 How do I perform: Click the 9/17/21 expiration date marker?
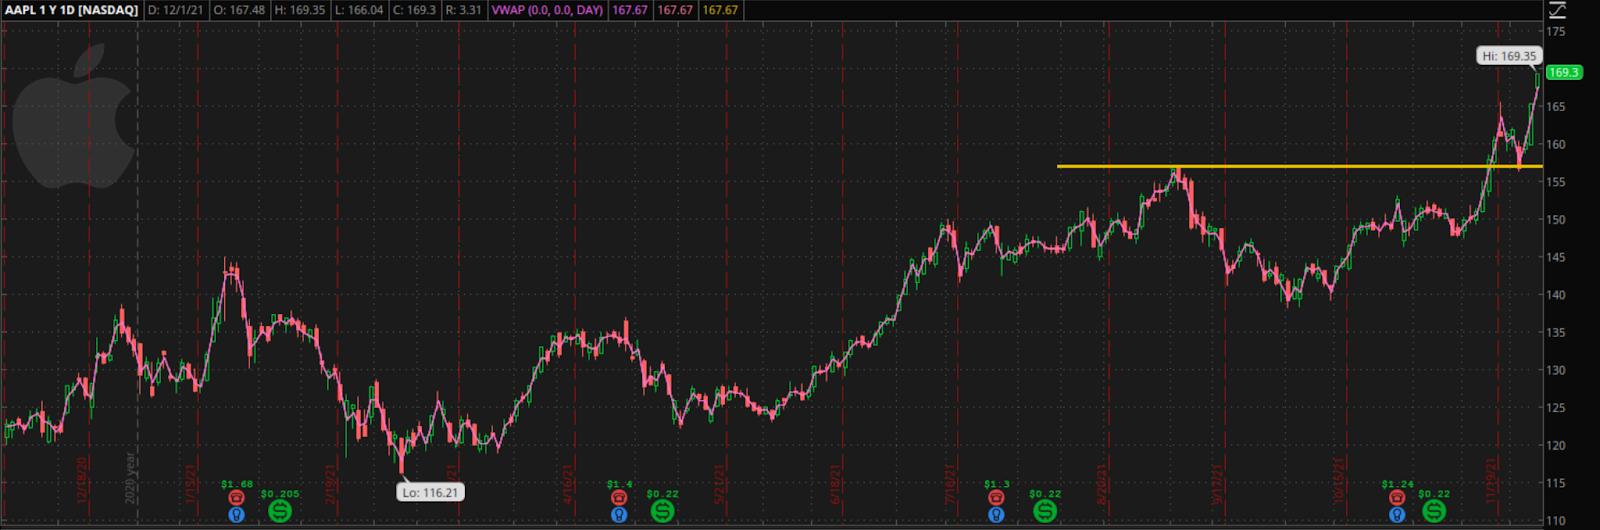click(x=1218, y=483)
